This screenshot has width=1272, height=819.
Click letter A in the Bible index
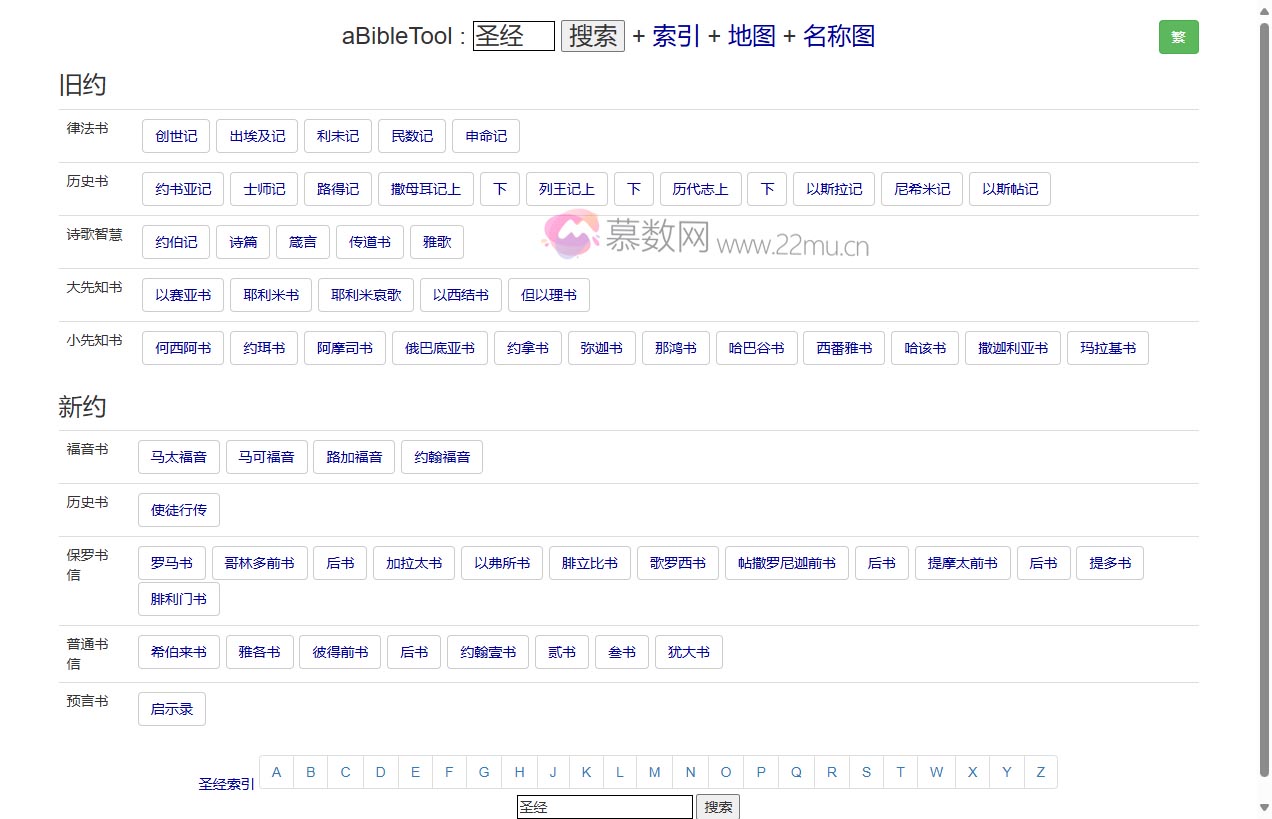pyautogui.click(x=276, y=771)
